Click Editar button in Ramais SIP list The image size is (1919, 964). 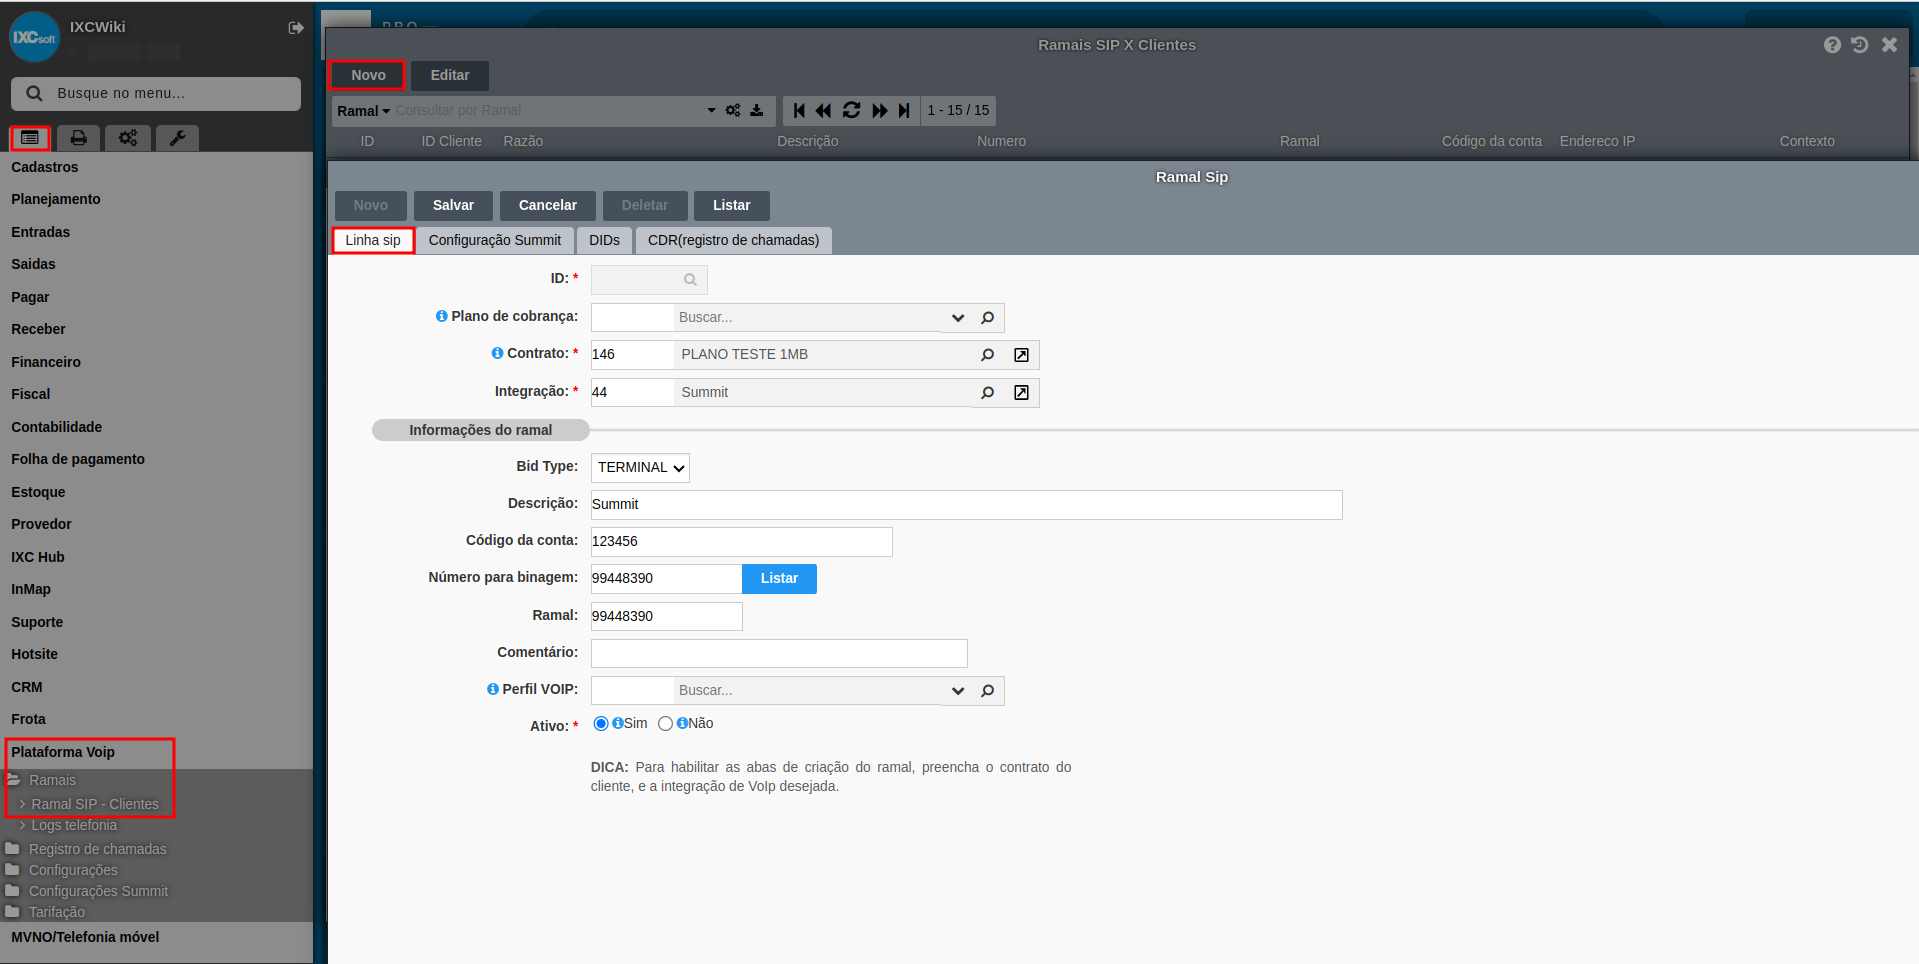450,75
